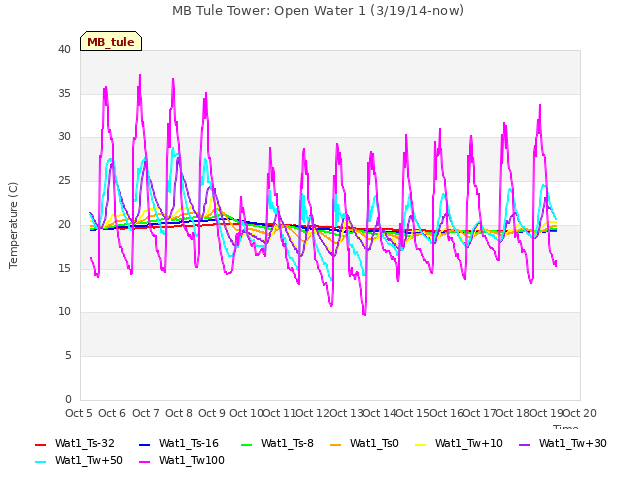Click the 30 y-axis tick label

[64, 137]
